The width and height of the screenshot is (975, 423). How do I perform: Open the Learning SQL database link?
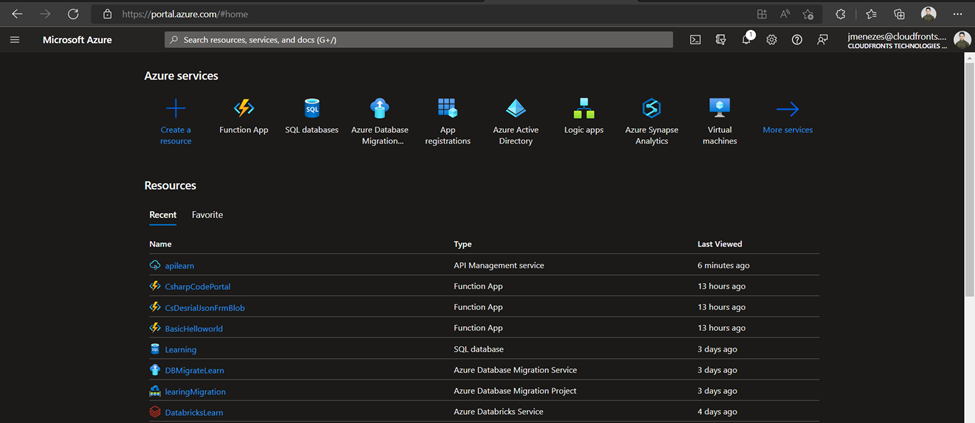(180, 350)
